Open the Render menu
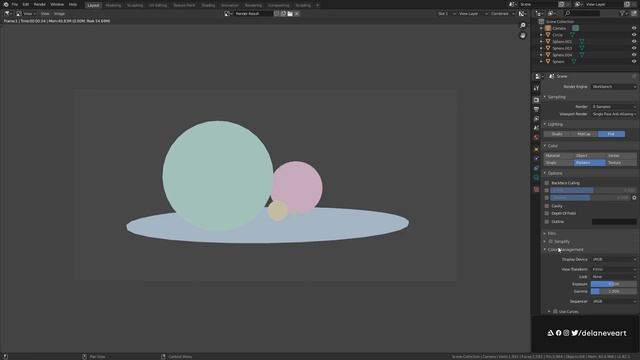 point(40,4)
